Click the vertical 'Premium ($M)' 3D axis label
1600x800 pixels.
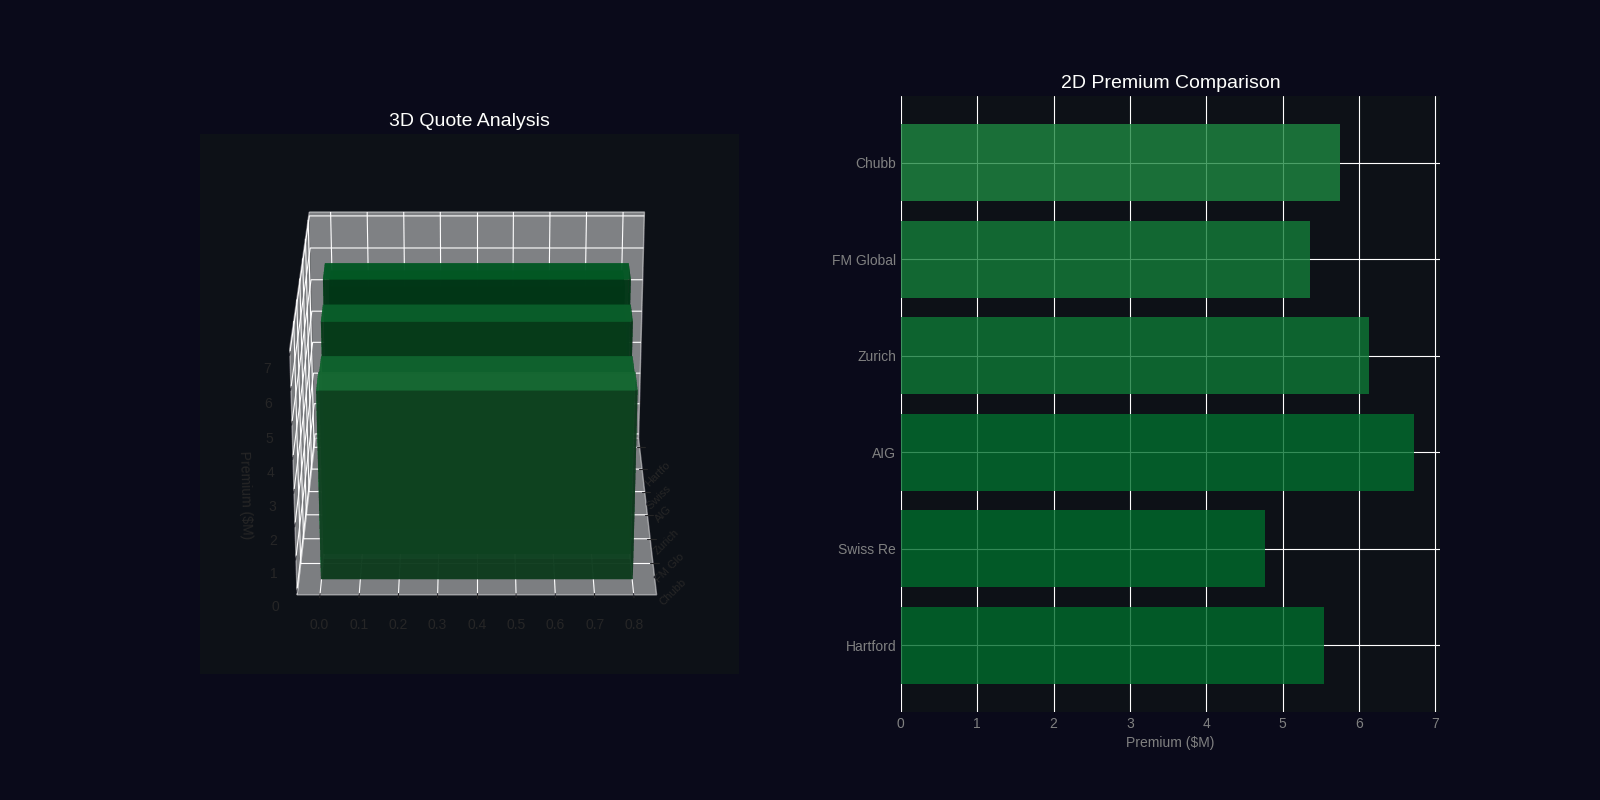tap(247, 496)
